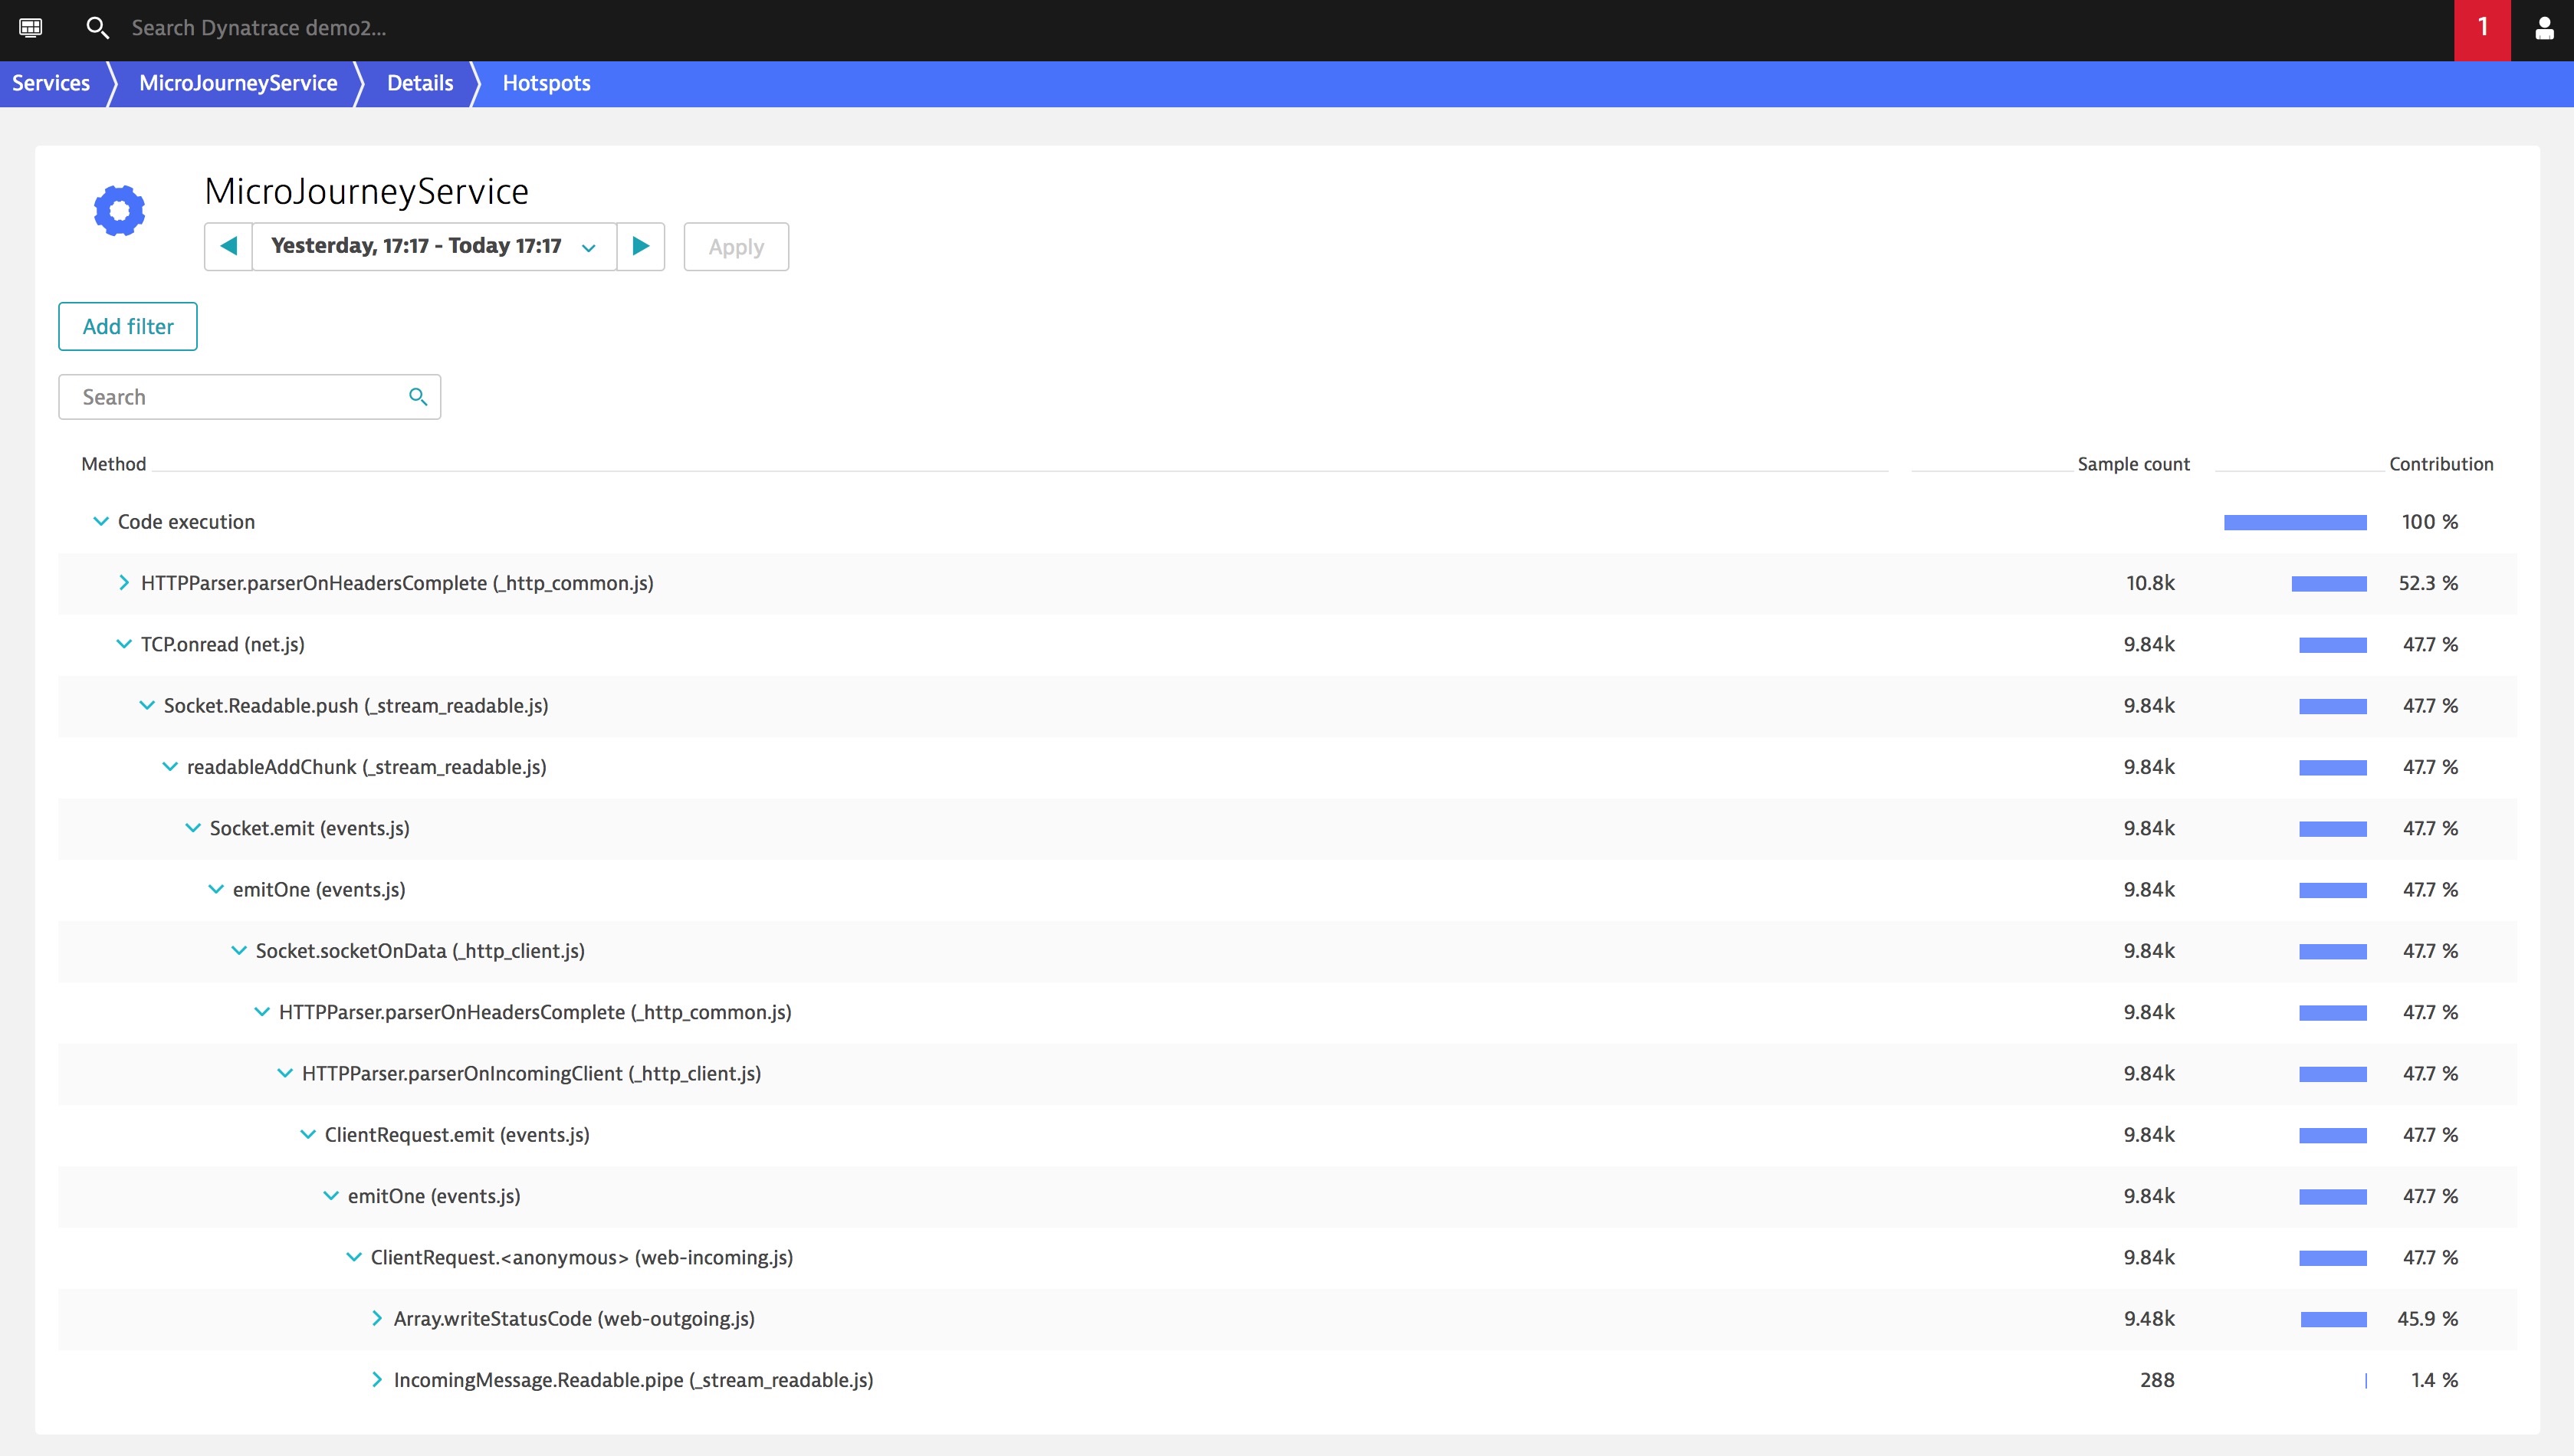
Task: Open the MicroJourneyService breadcrumb
Action: (238, 83)
